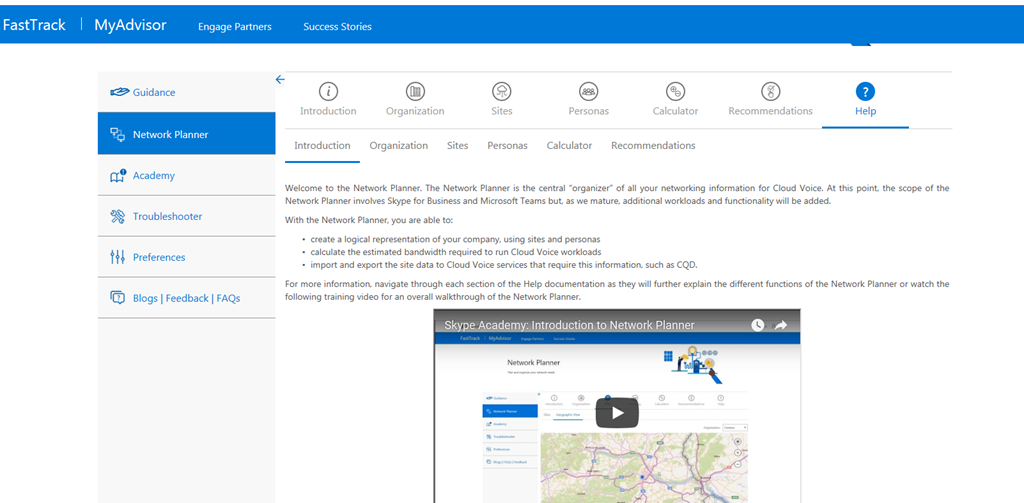The height and width of the screenshot is (503, 1024).
Task: Select the Personas help sub-tab
Action: 507,146
